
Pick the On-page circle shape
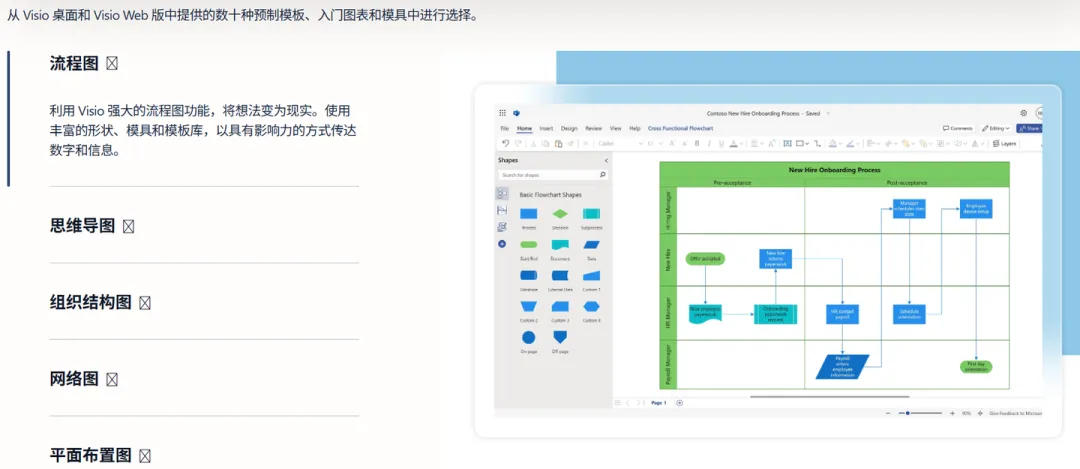(x=528, y=337)
